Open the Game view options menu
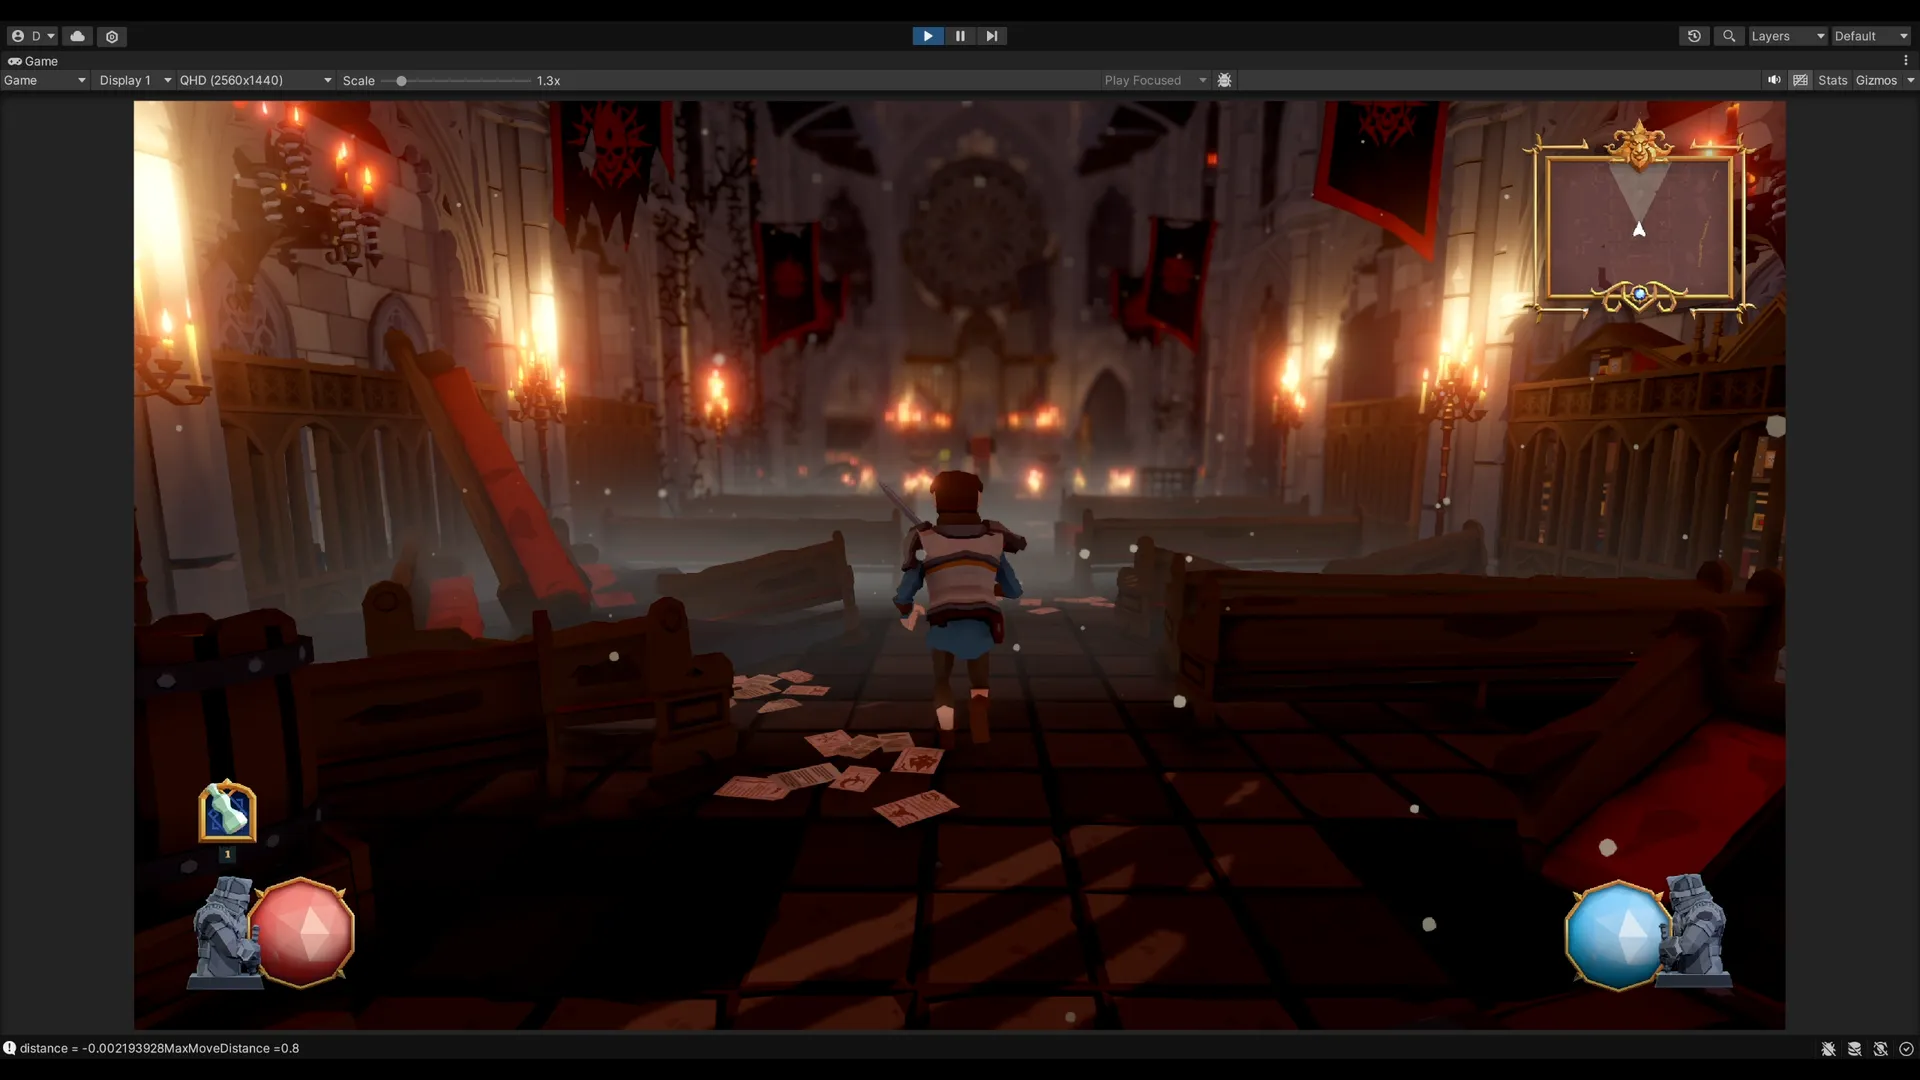Screen dimensions: 1920x1080 pos(1906,61)
